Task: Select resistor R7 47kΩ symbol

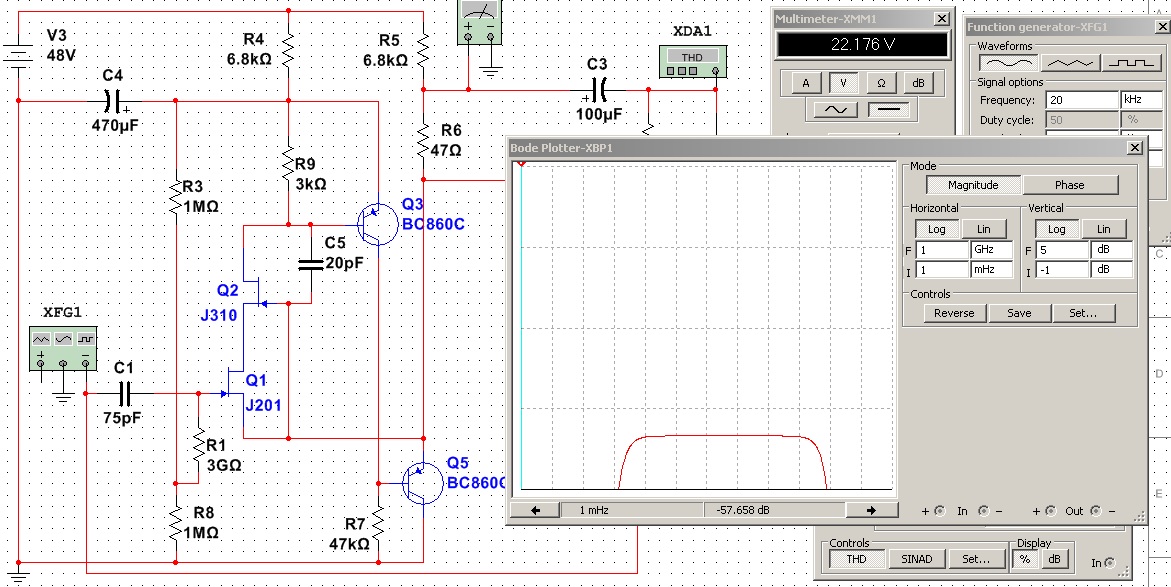Action: (379, 522)
